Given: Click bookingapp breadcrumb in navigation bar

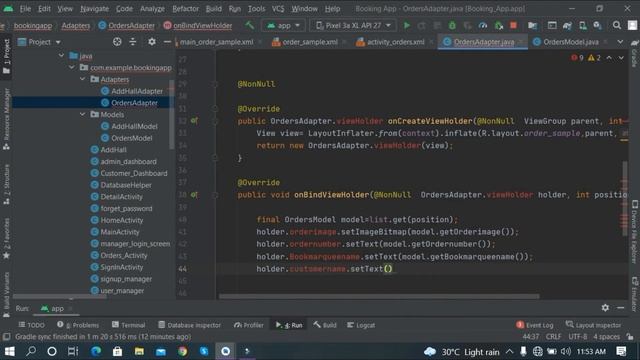Looking at the screenshot, I should coord(33,25).
